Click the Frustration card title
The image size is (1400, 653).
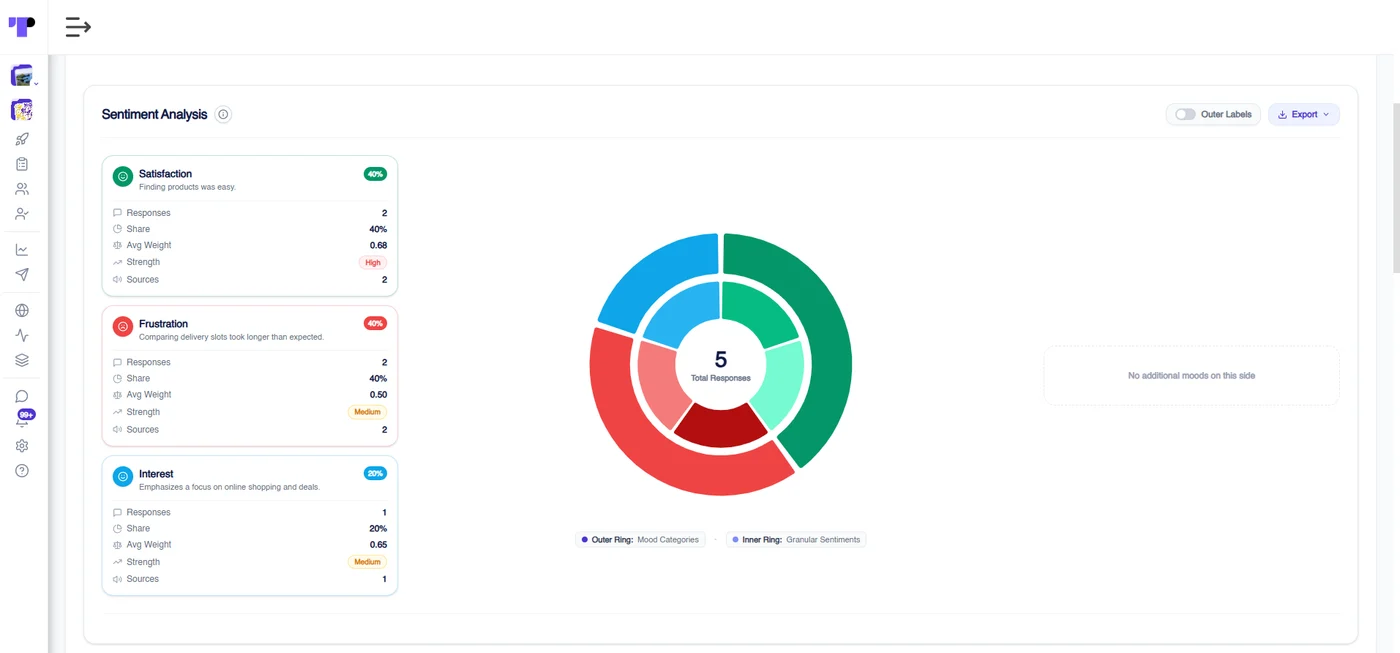(x=163, y=324)
